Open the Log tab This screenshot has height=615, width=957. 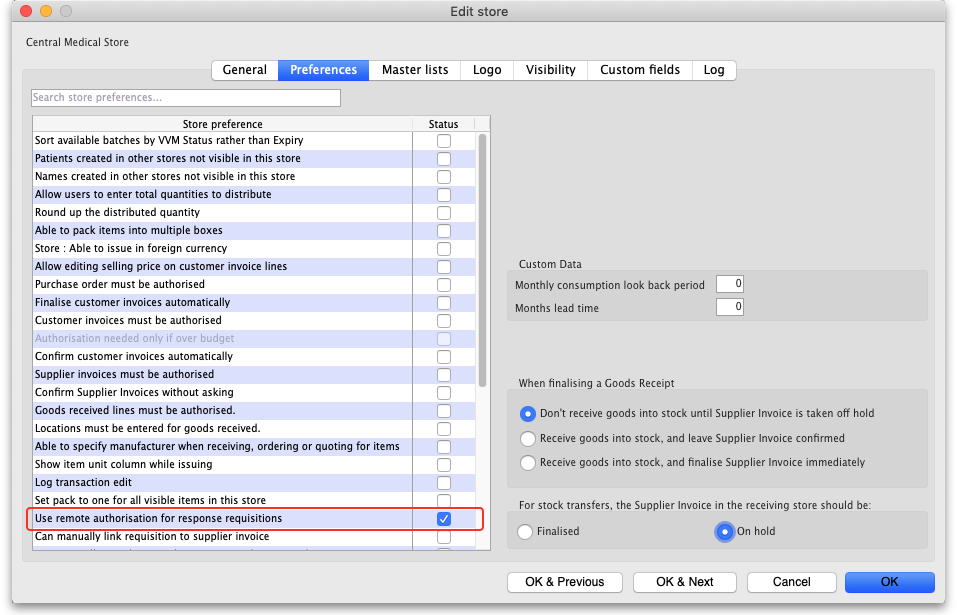714,70
